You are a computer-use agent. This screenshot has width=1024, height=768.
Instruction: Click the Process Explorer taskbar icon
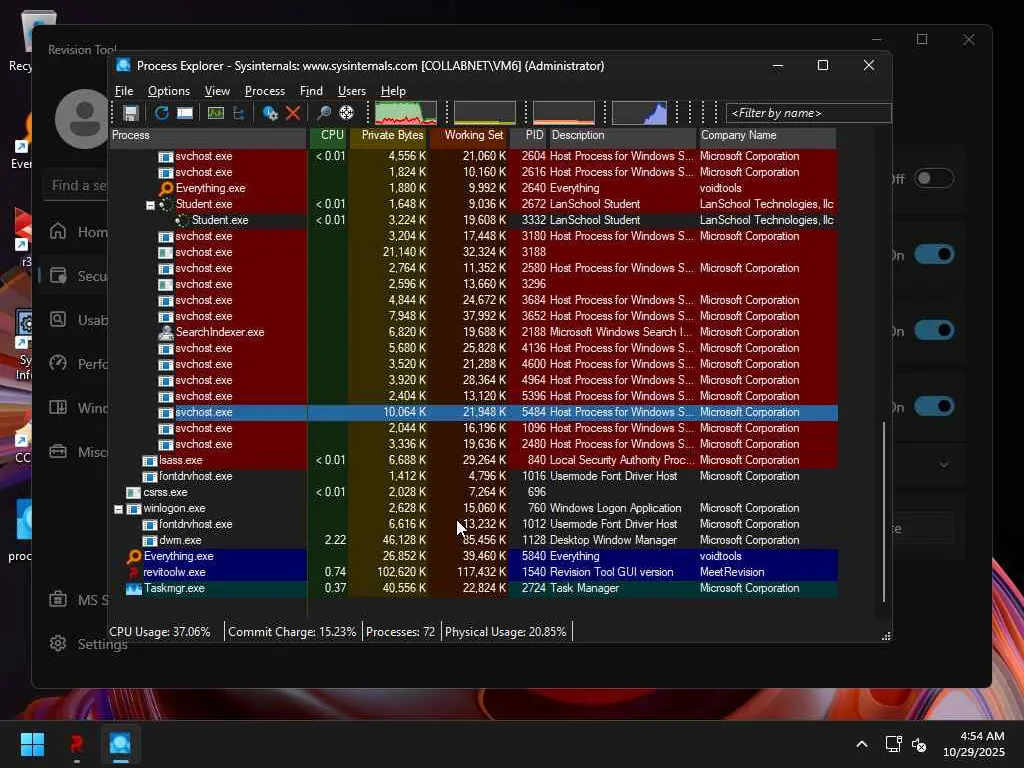pos(120,744)
